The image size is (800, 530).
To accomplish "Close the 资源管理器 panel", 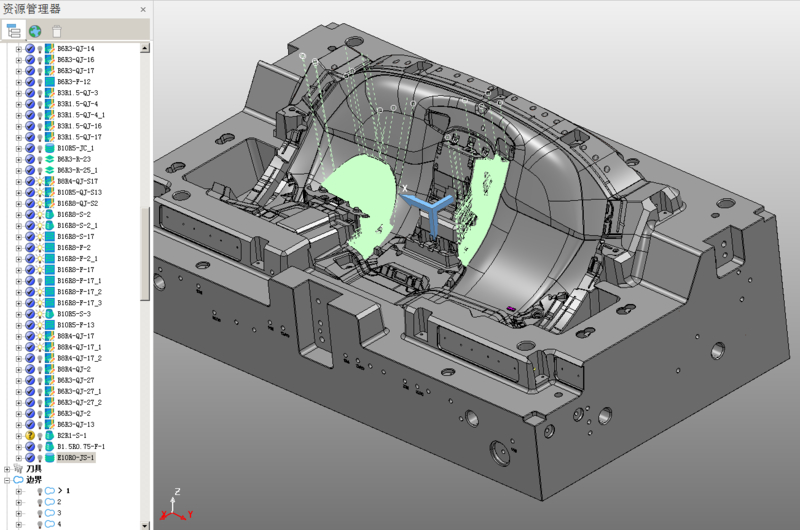I will coord(143,9).
